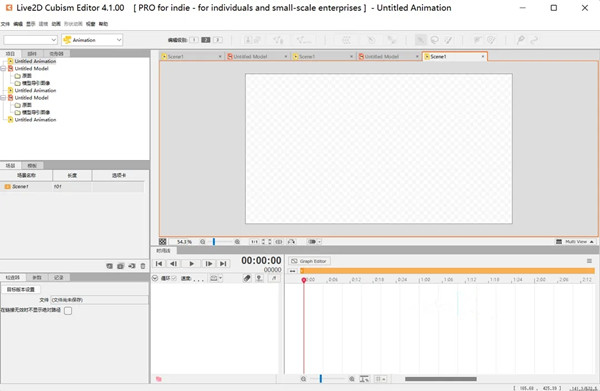This screenshot has width=600, height=391.
Task: Jump to the last frame
Action: coord(223,264)
